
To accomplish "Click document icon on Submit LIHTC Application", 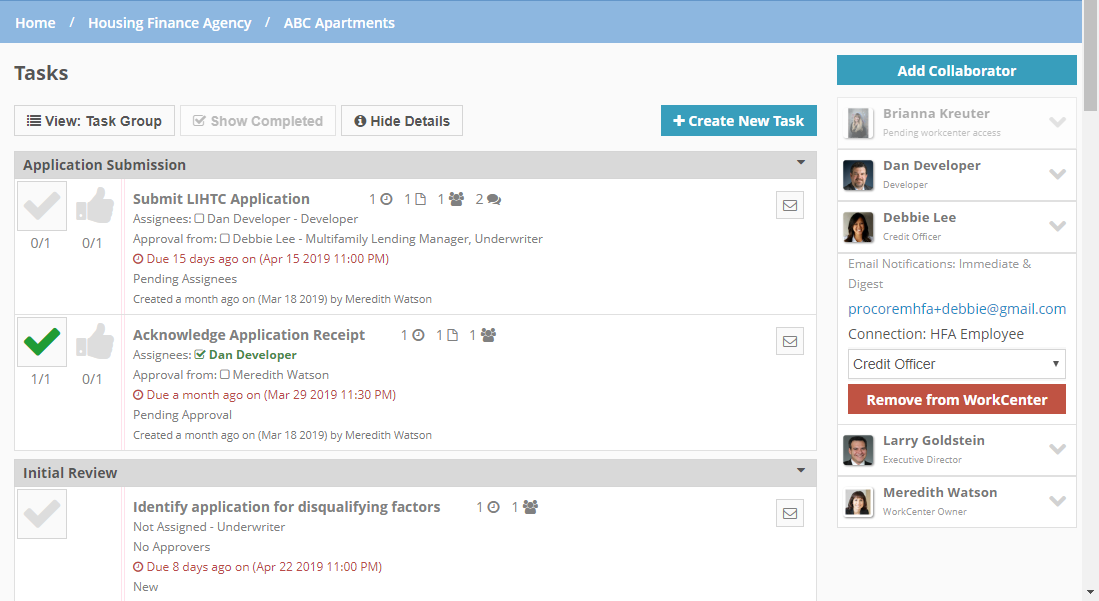I will [x=421, y=199].
